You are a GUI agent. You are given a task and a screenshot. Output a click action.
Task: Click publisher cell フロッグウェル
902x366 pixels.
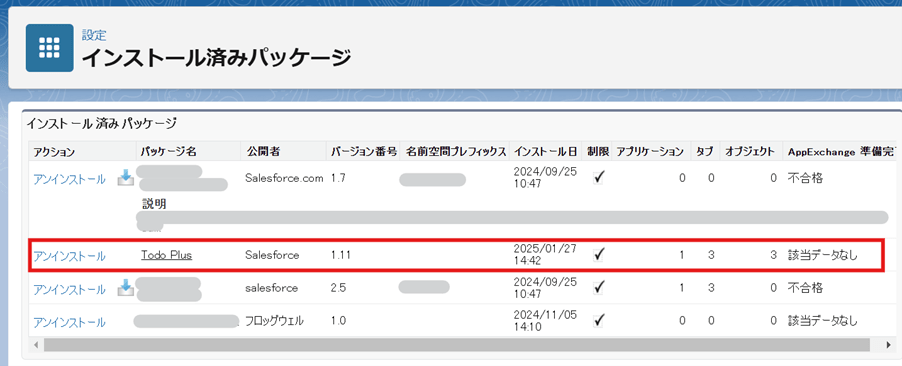tap(274, 321)
